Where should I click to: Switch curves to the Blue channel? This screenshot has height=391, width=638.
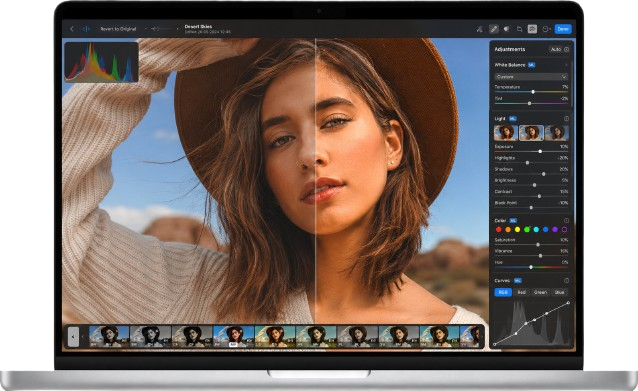559,292
